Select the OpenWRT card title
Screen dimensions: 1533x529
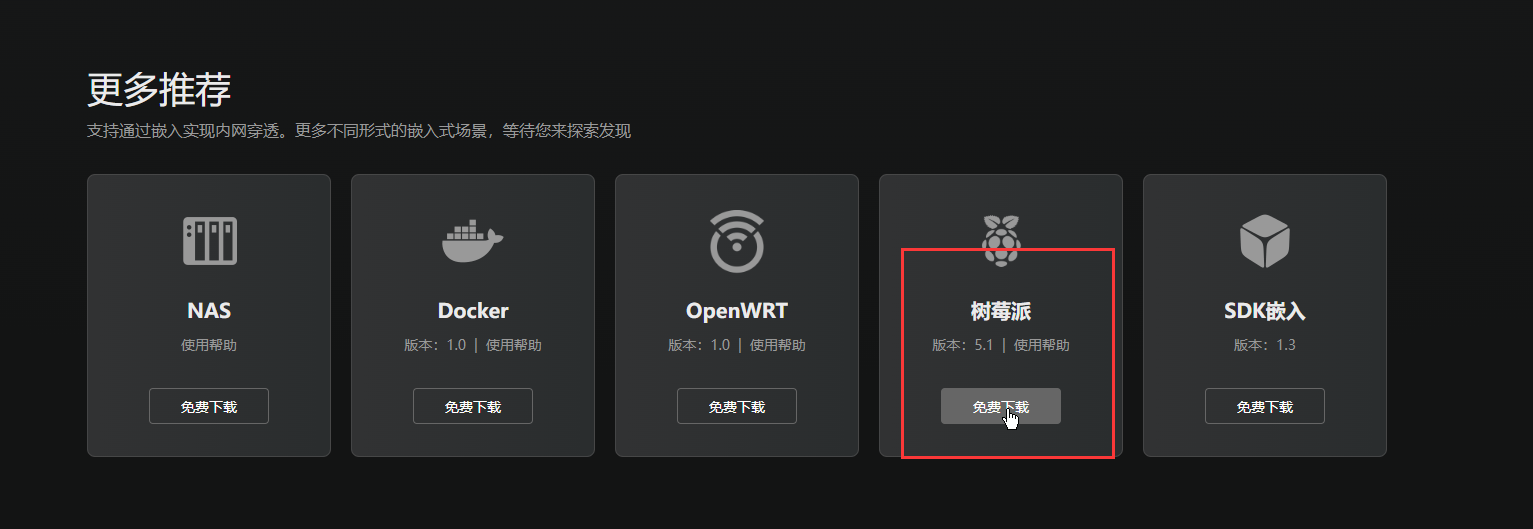coord(737,311)
